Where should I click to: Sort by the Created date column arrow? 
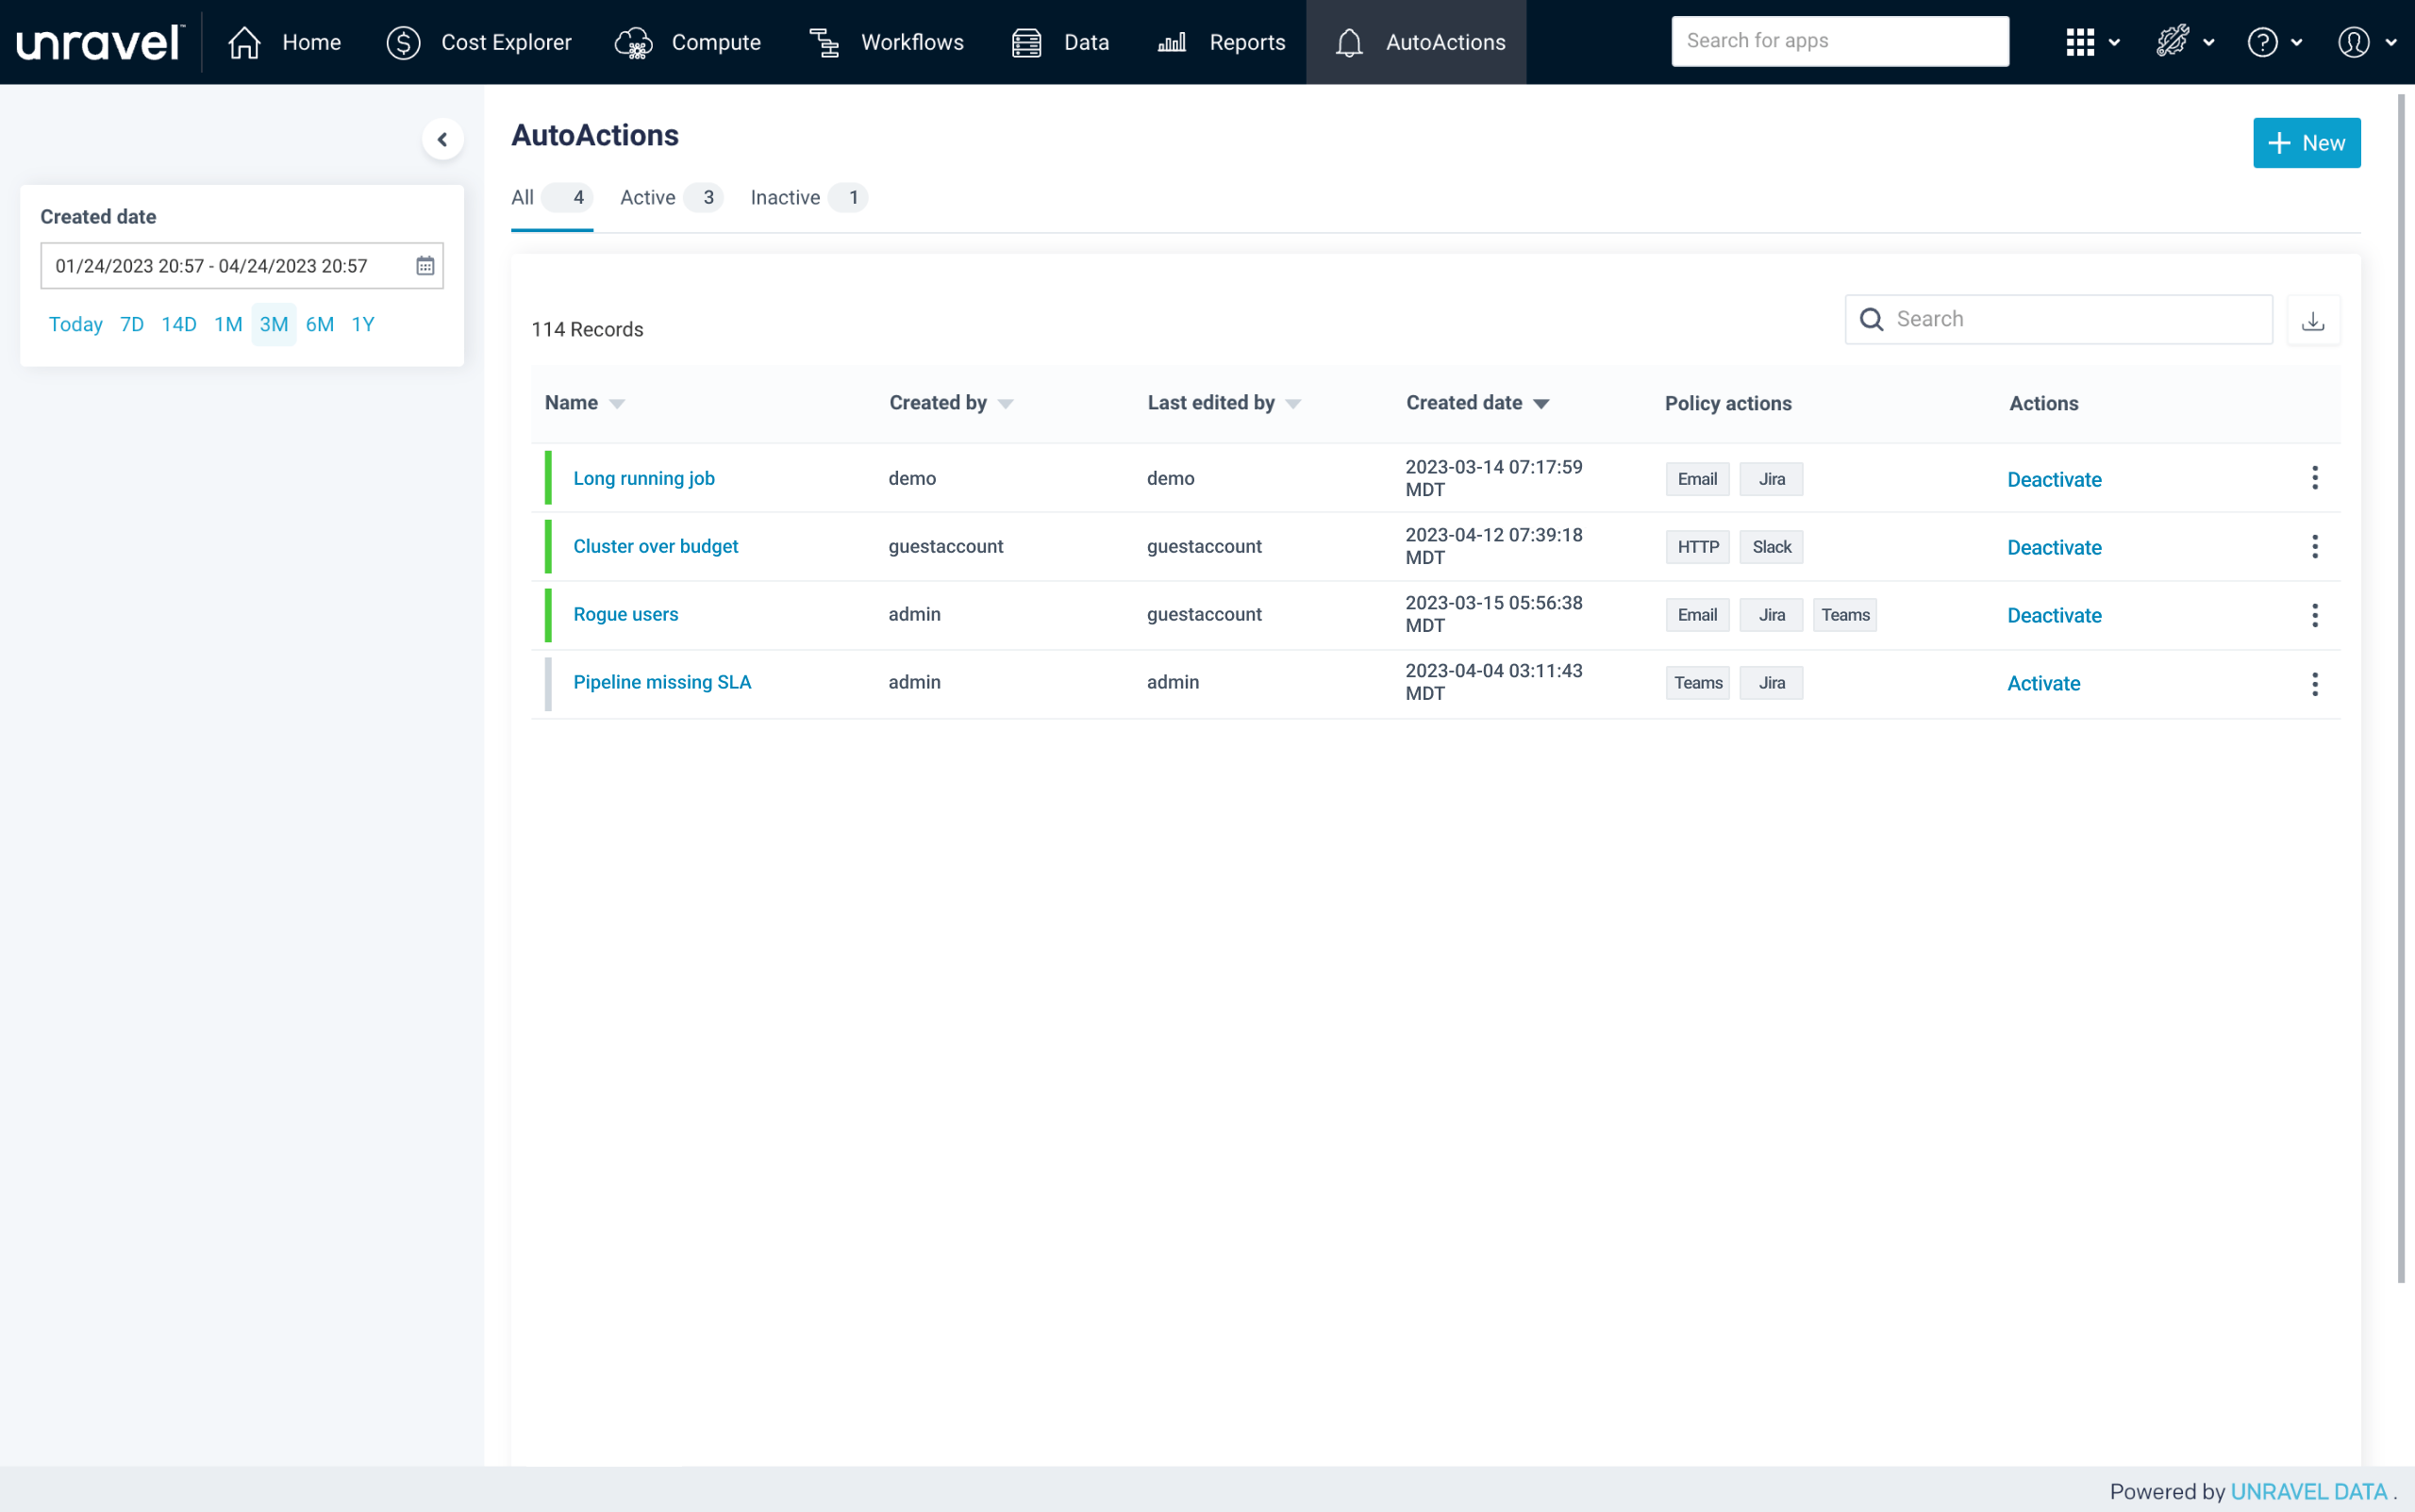point(1541,404)
